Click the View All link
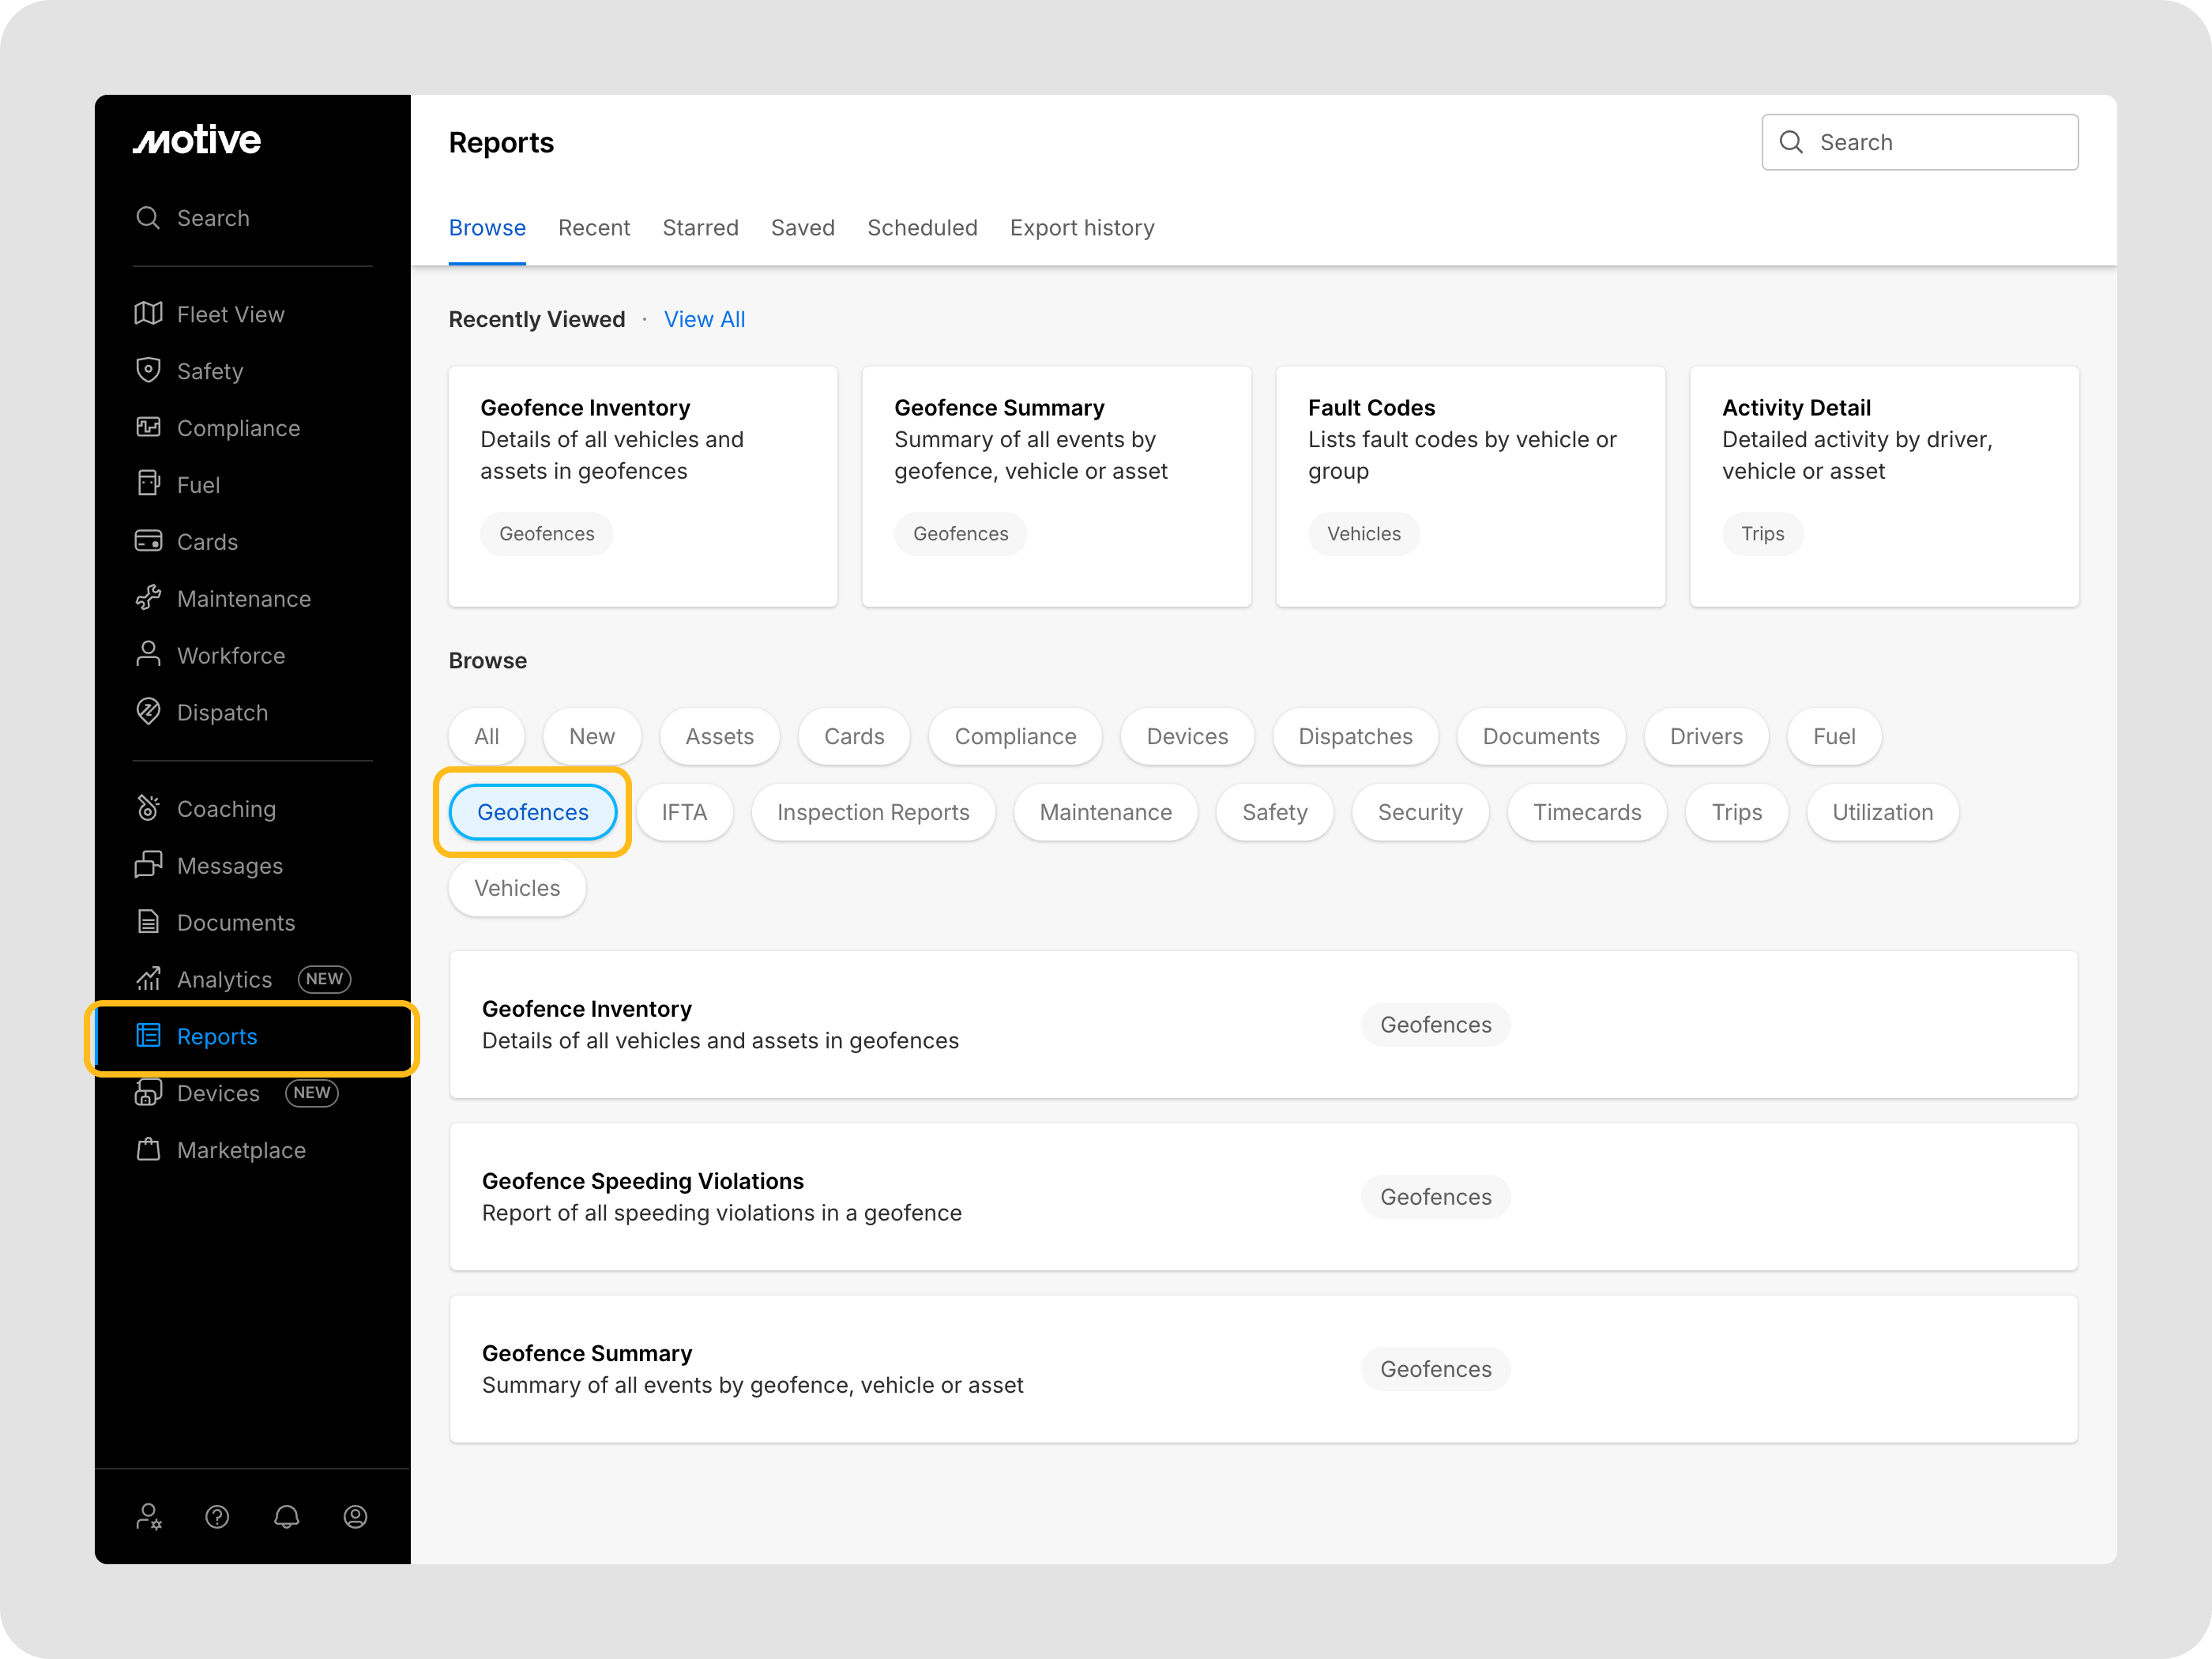 [x=704, y=319]
